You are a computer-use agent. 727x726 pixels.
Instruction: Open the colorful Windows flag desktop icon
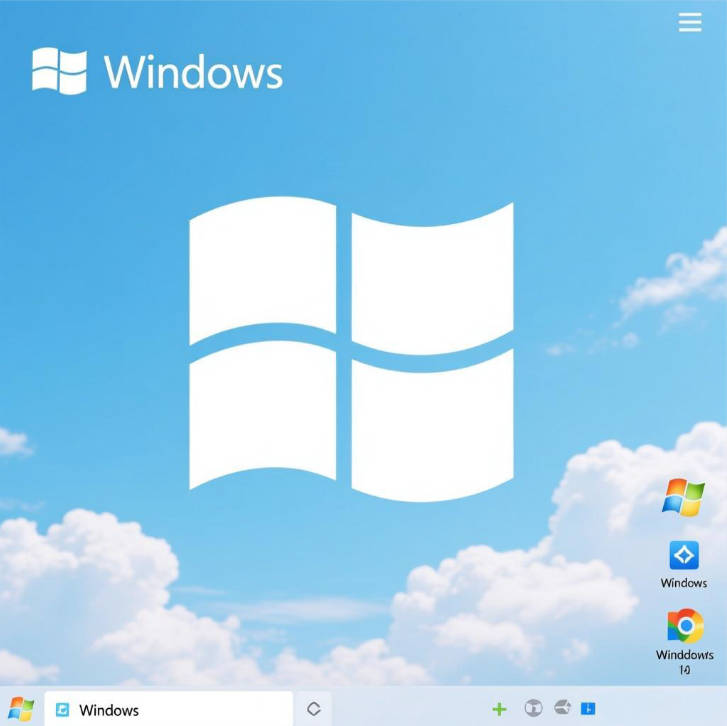point(683,497)
